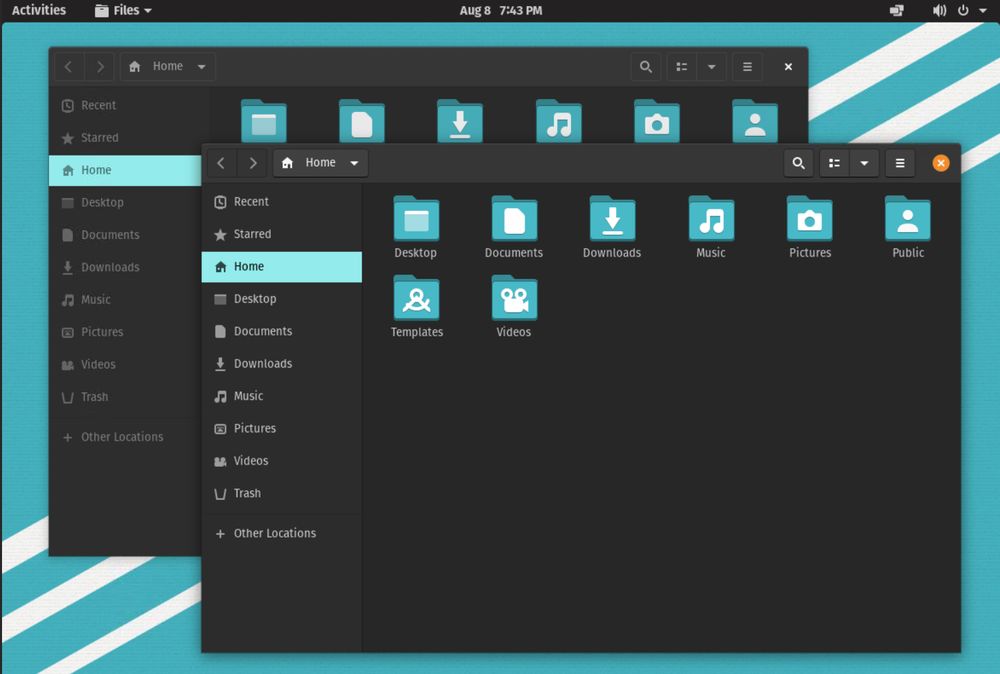Open the Videos folder icon
This screenshot has width=1000, height=674.
(x=514, y=297)
